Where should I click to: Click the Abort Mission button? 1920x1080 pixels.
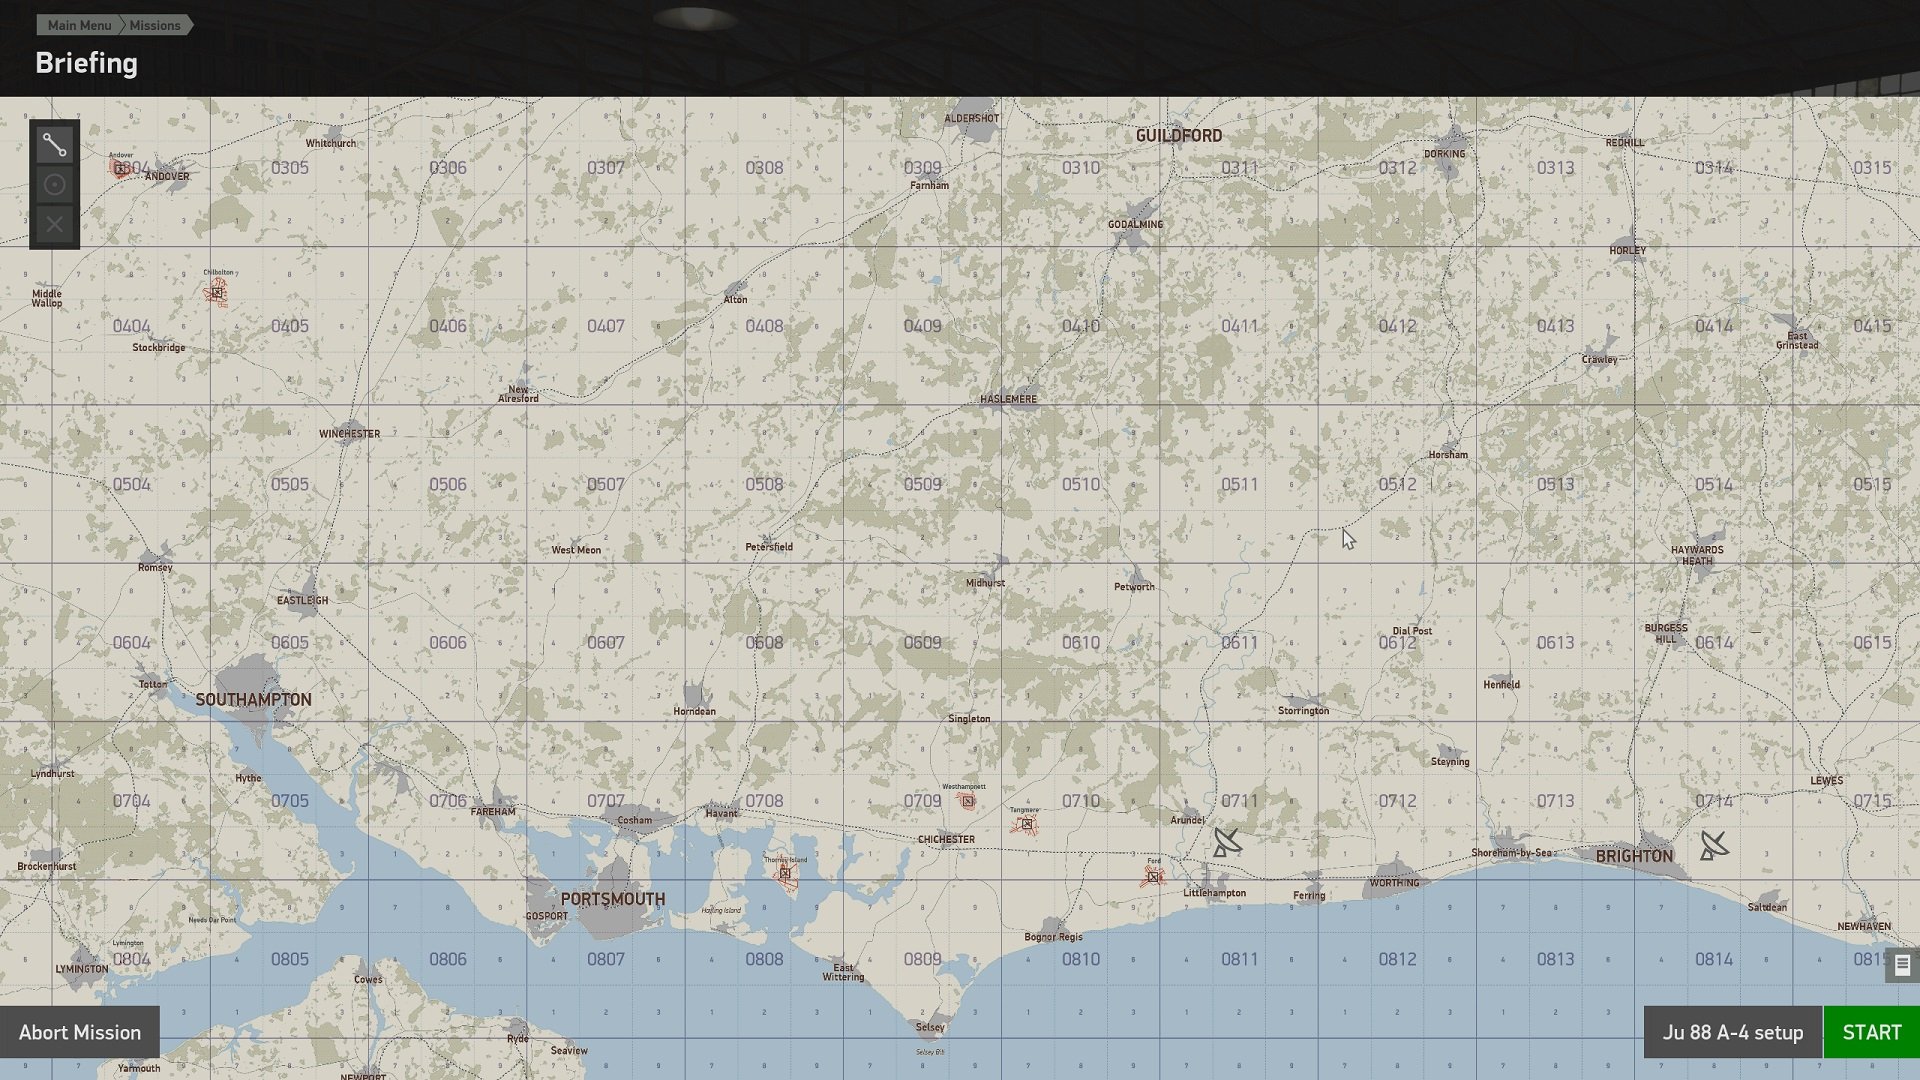tap(80, 1032)
